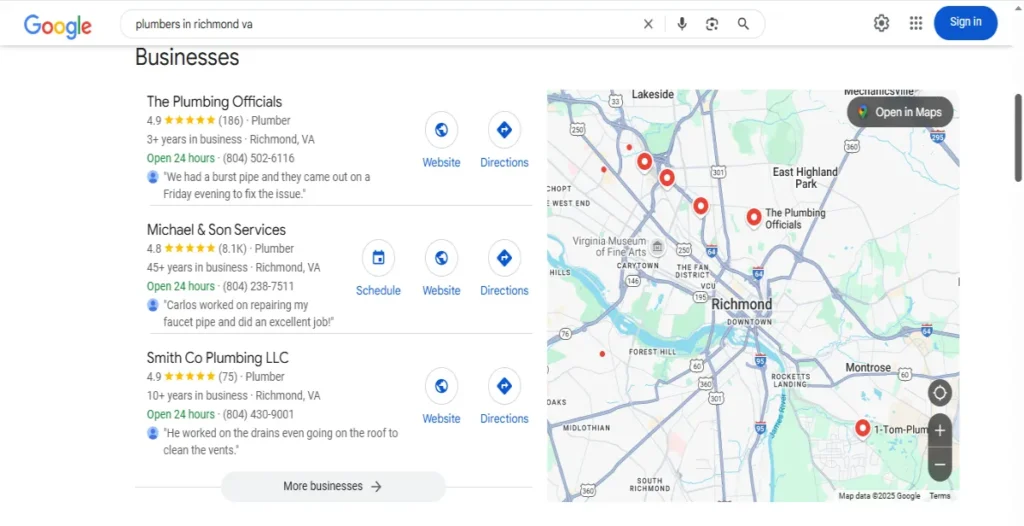Get directions to The Plumbing Officials

504,130
